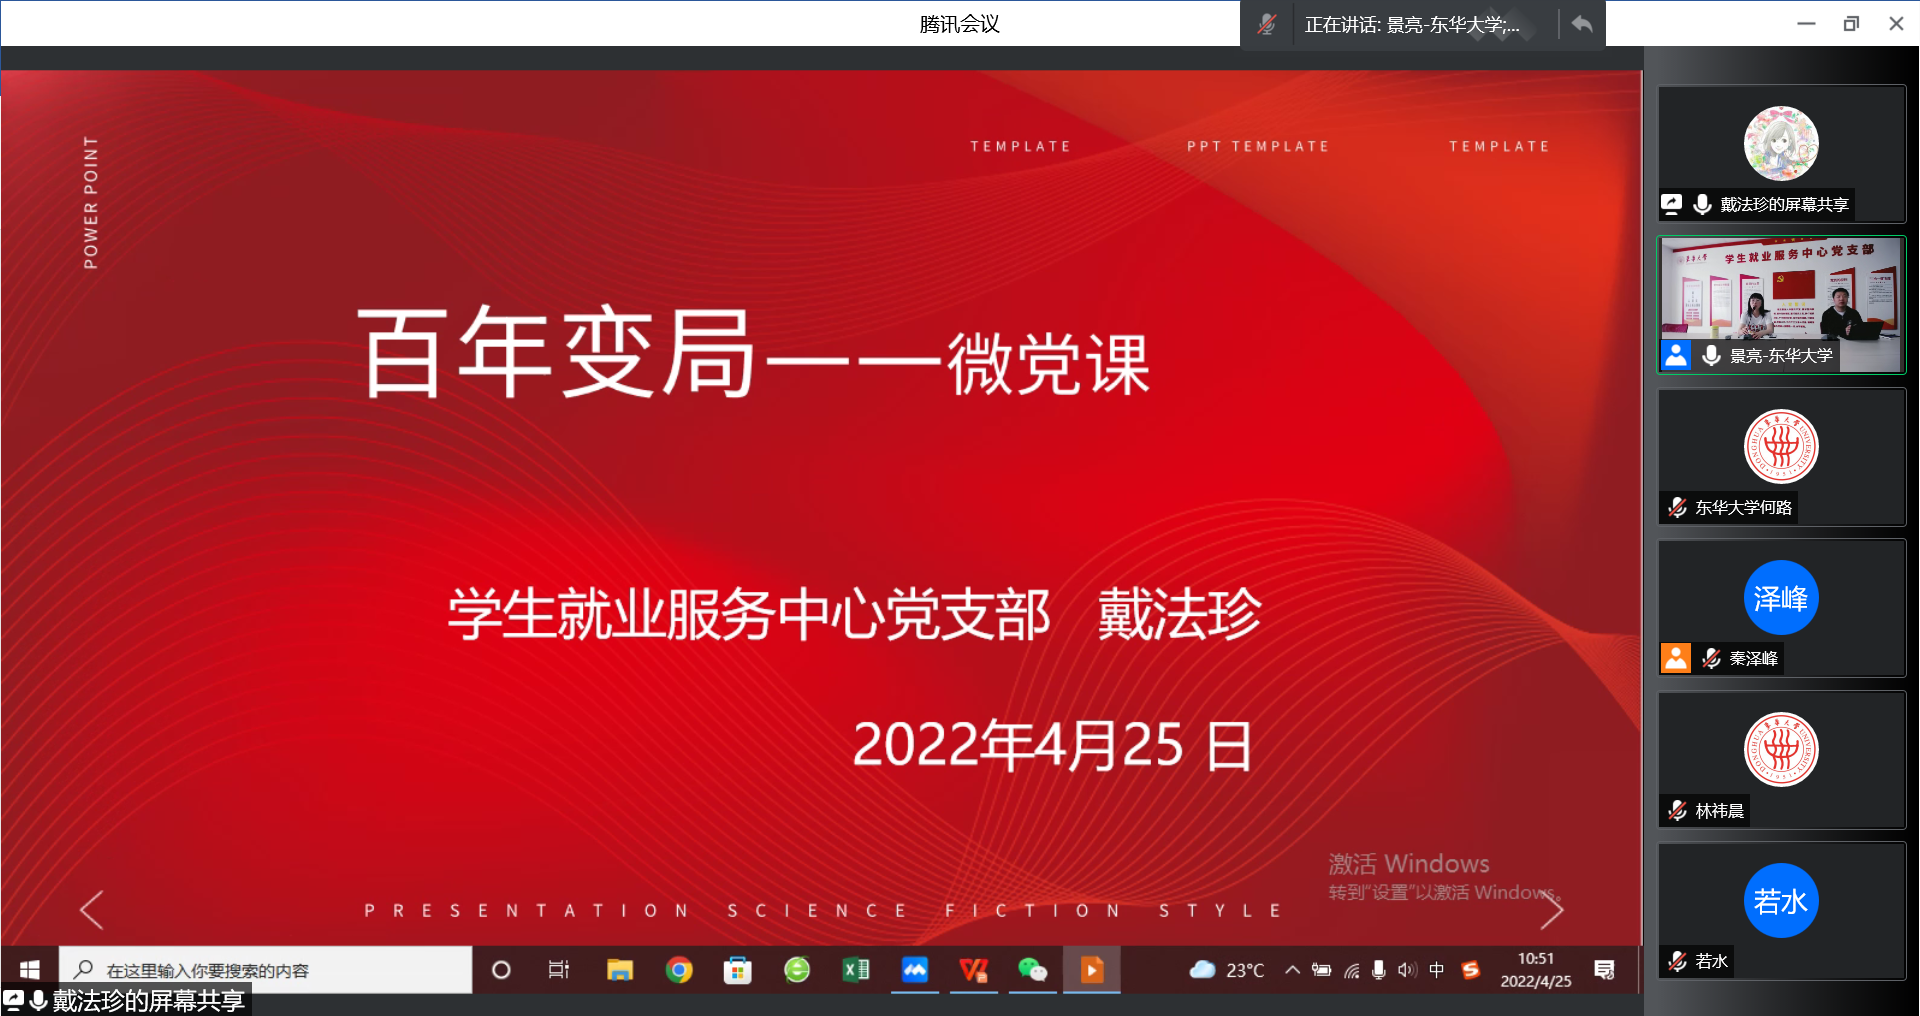
Task: Click the Windows search box
Action: [x=265, y=969]
